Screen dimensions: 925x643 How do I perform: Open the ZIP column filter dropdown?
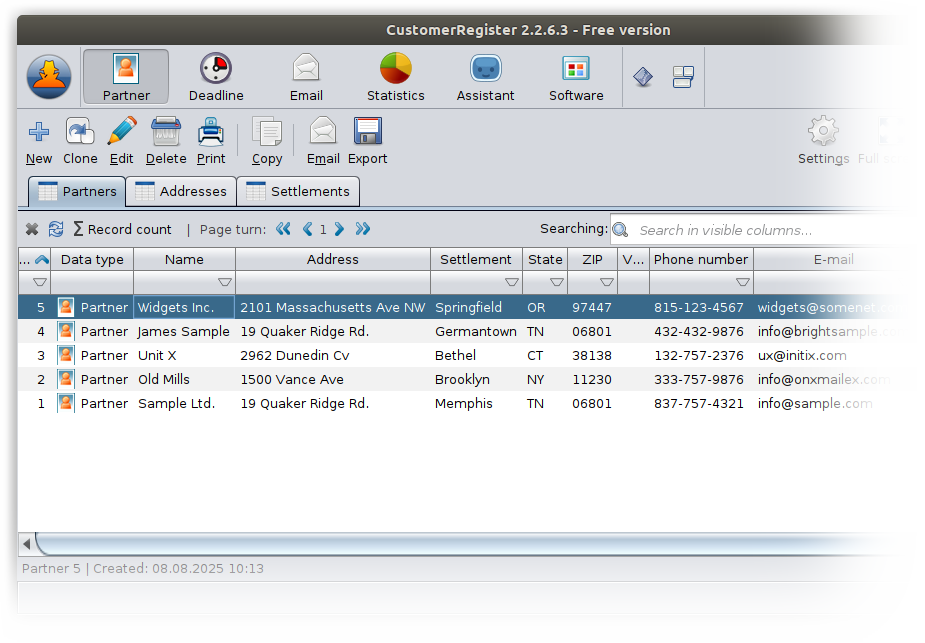coord(606,282)
